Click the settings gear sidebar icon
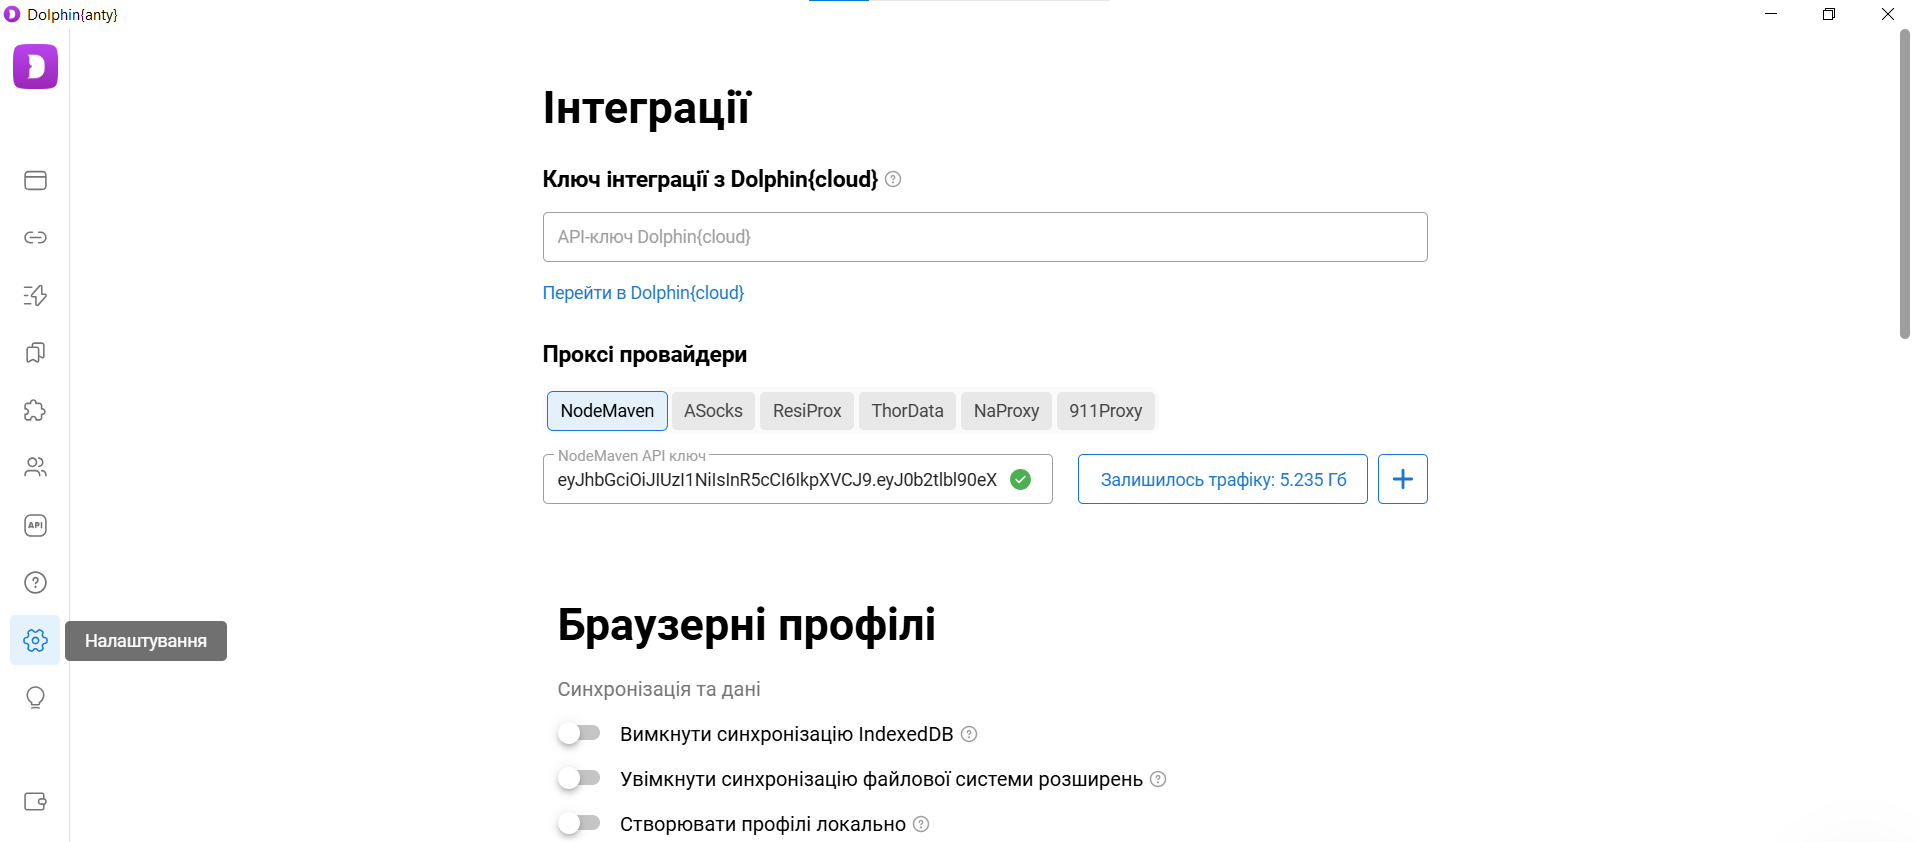The height and width of the screenshot is (842, 1920). point(35,640)
